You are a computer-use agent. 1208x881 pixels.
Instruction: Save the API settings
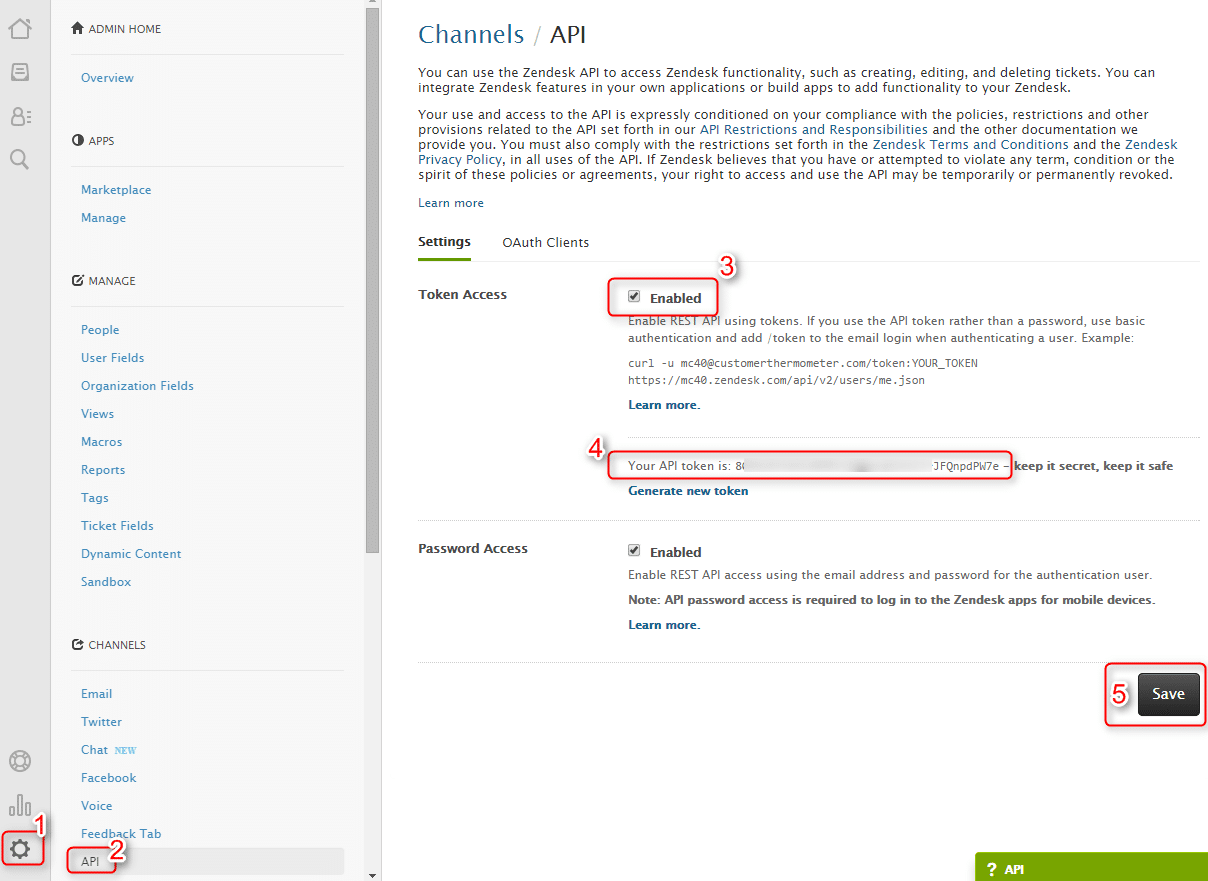pos(1168,694)
